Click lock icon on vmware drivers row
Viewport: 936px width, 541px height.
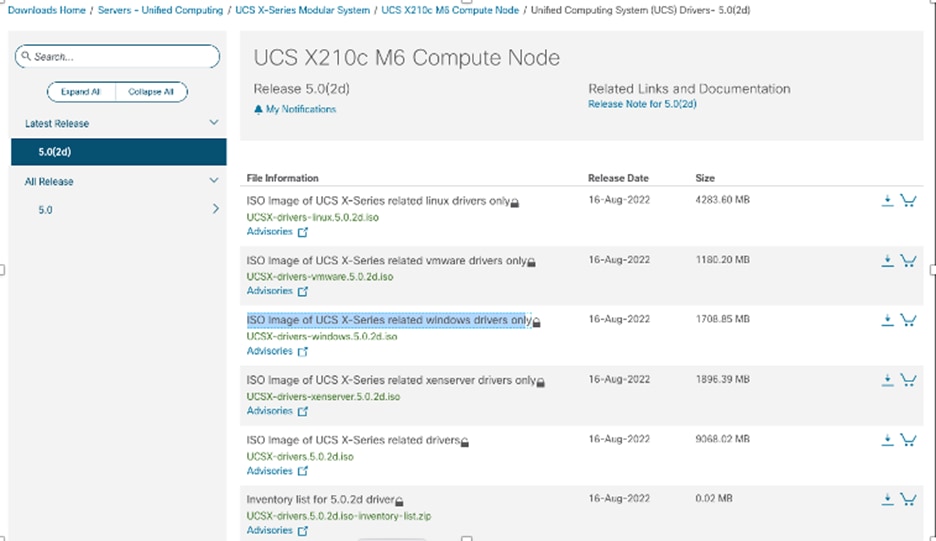coord(531,262)
